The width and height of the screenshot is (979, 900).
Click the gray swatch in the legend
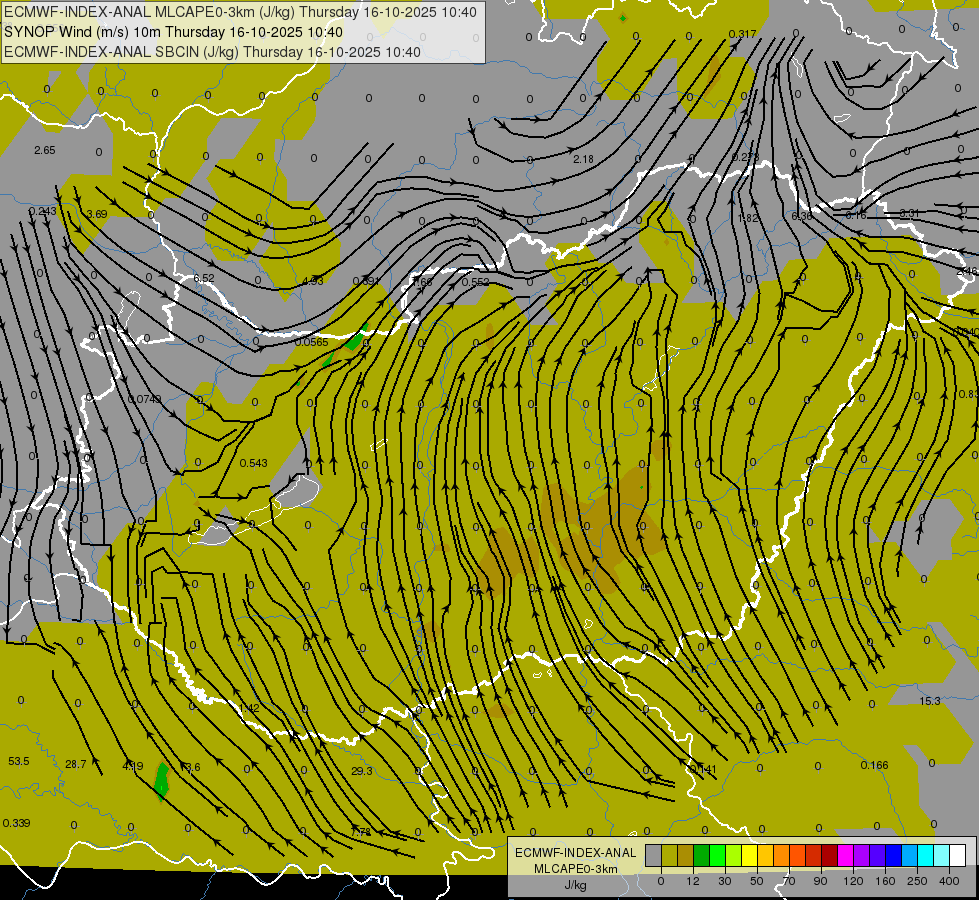(653, 855)
